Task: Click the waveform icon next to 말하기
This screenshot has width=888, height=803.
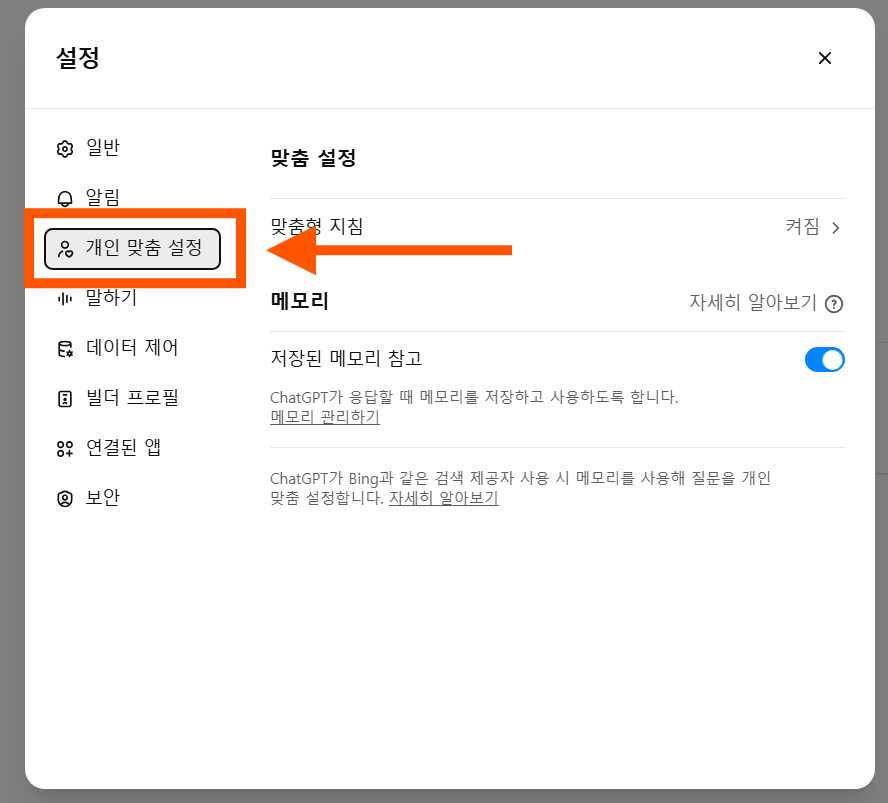Action: pyautogui.click(x=65, y=298)
